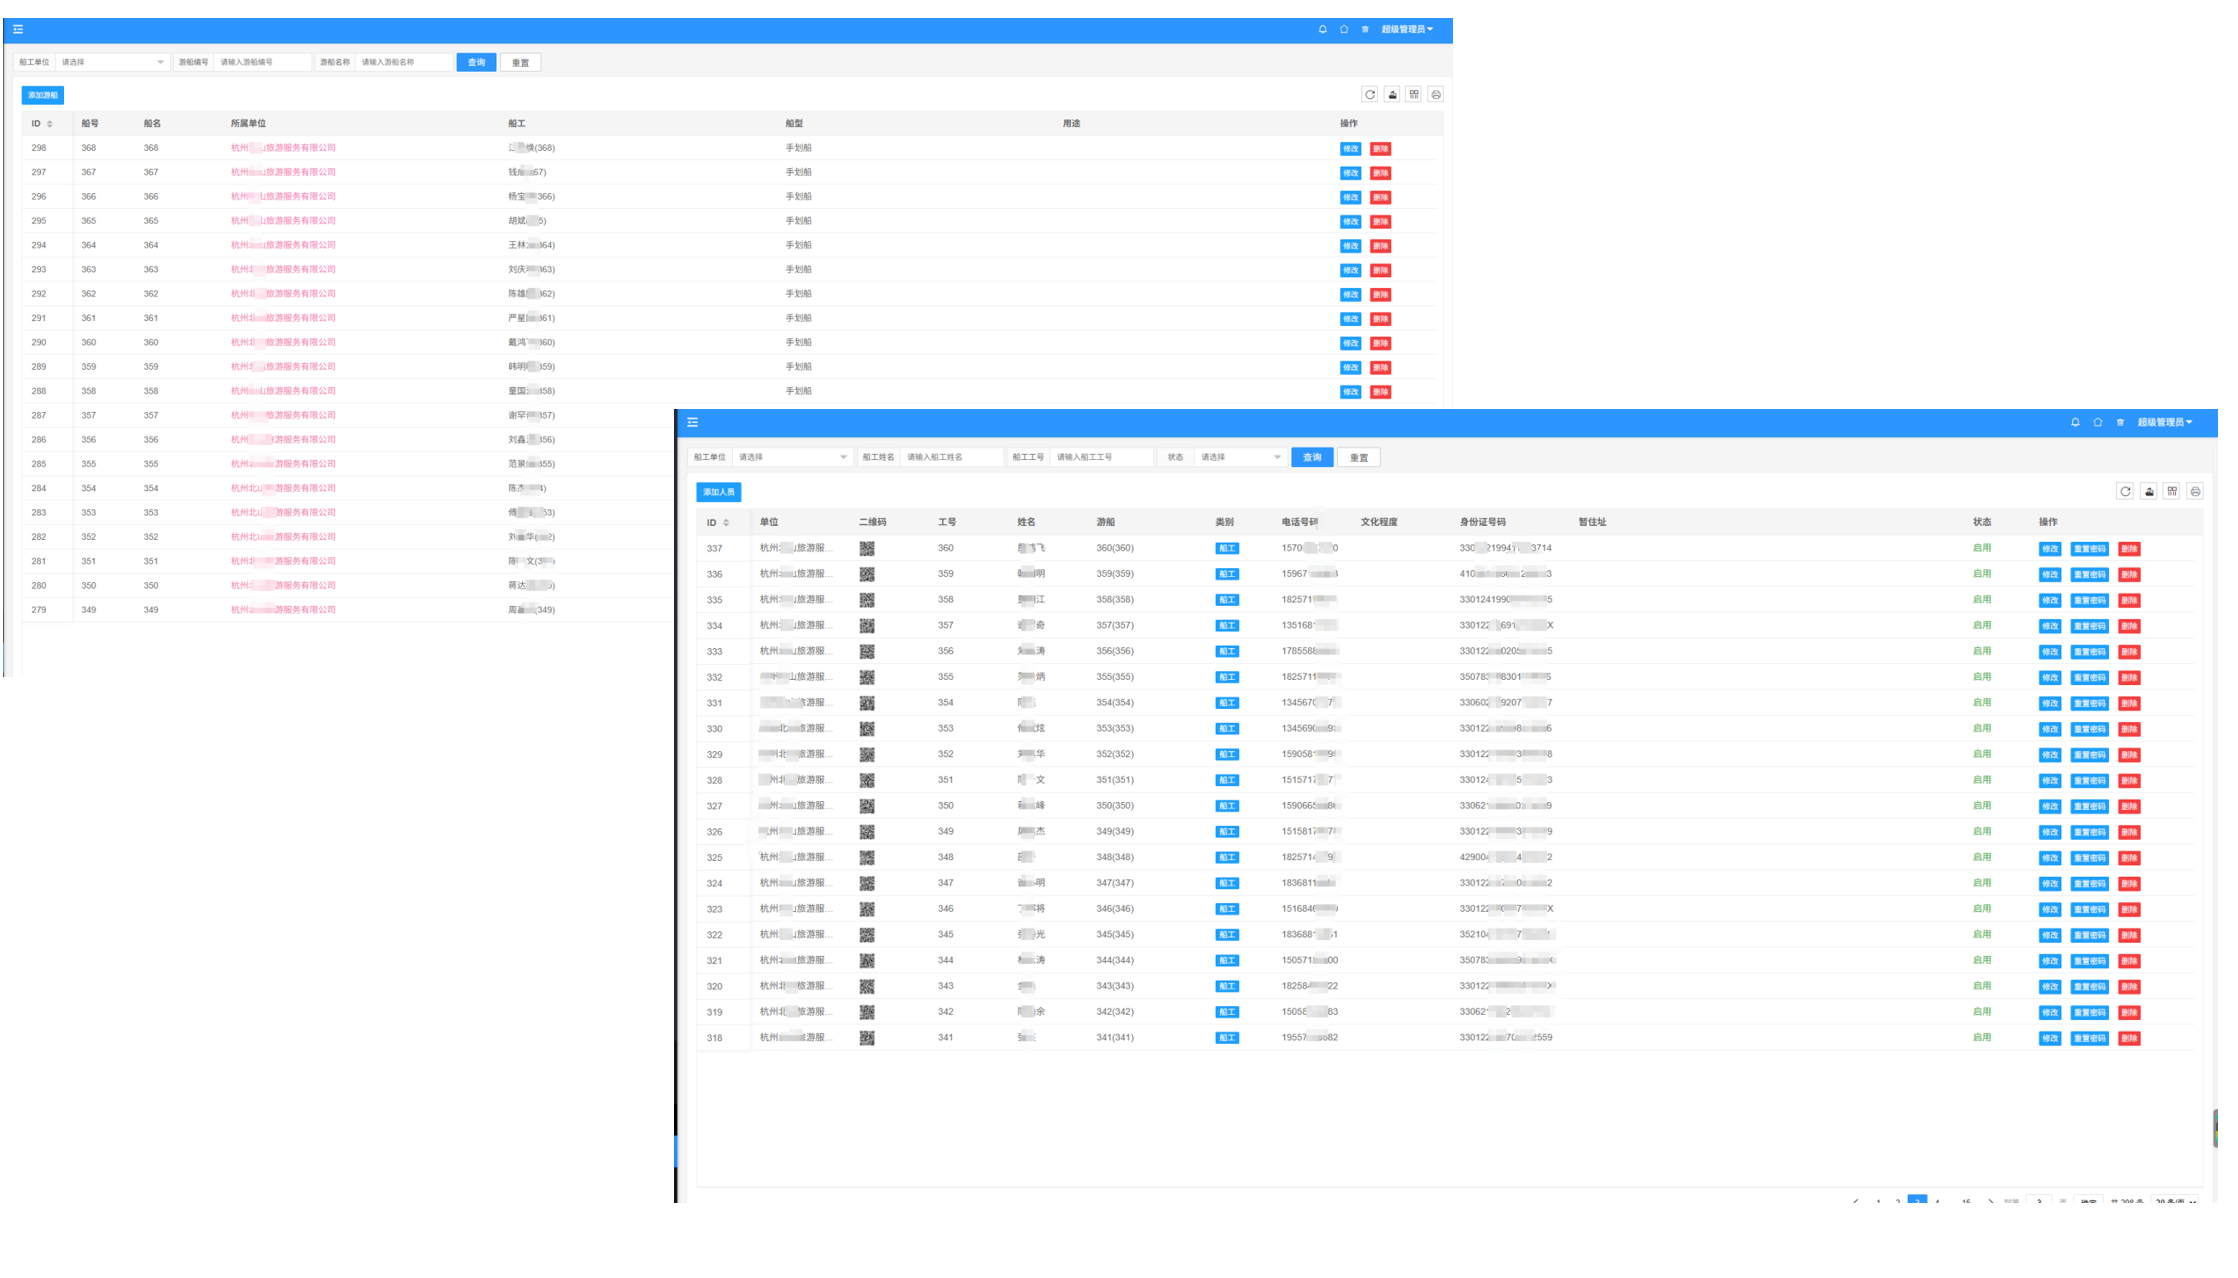Delete boat record ID 297
Viewport: 2238px width, 1278px height.
(x=1380, y=173)
